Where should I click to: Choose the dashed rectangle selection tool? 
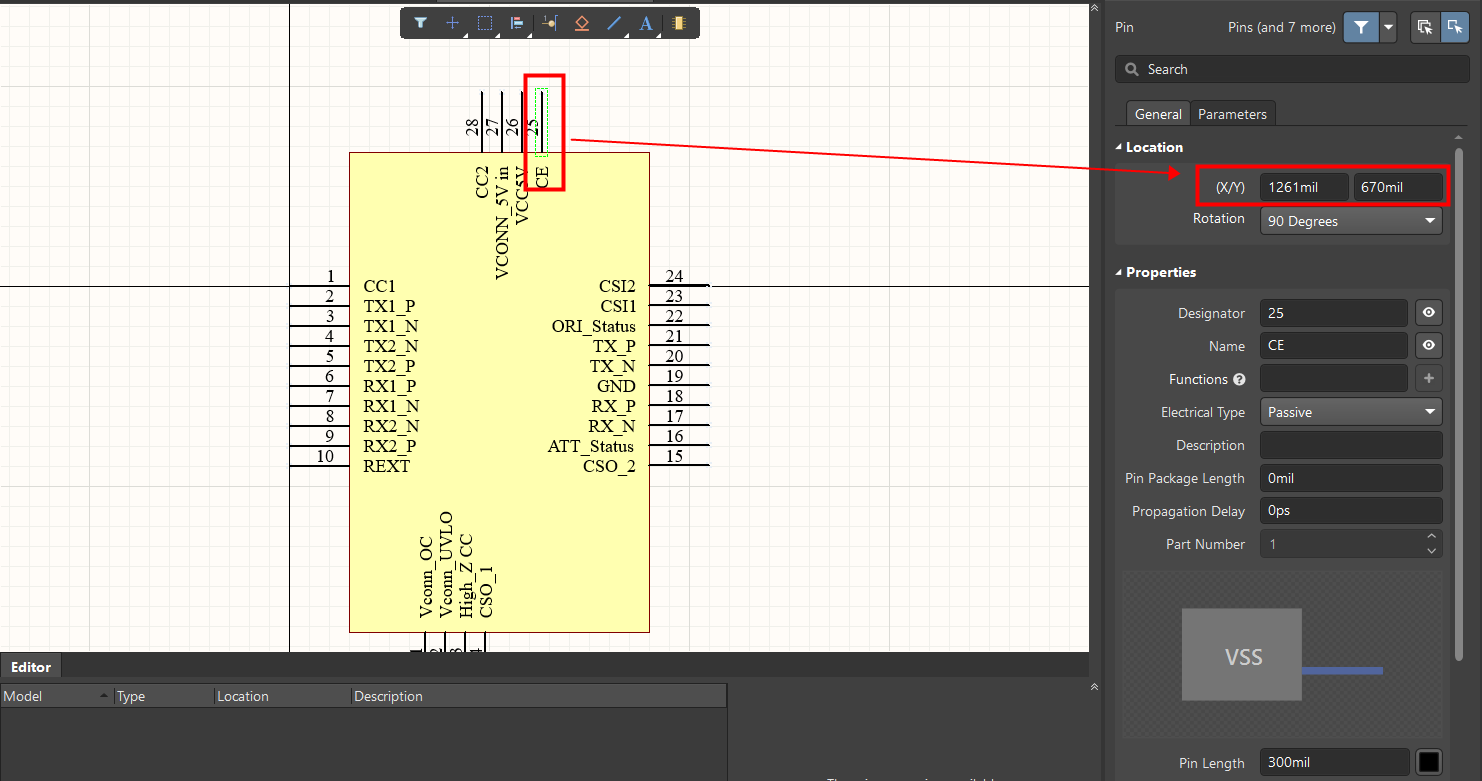click(485, 23)
